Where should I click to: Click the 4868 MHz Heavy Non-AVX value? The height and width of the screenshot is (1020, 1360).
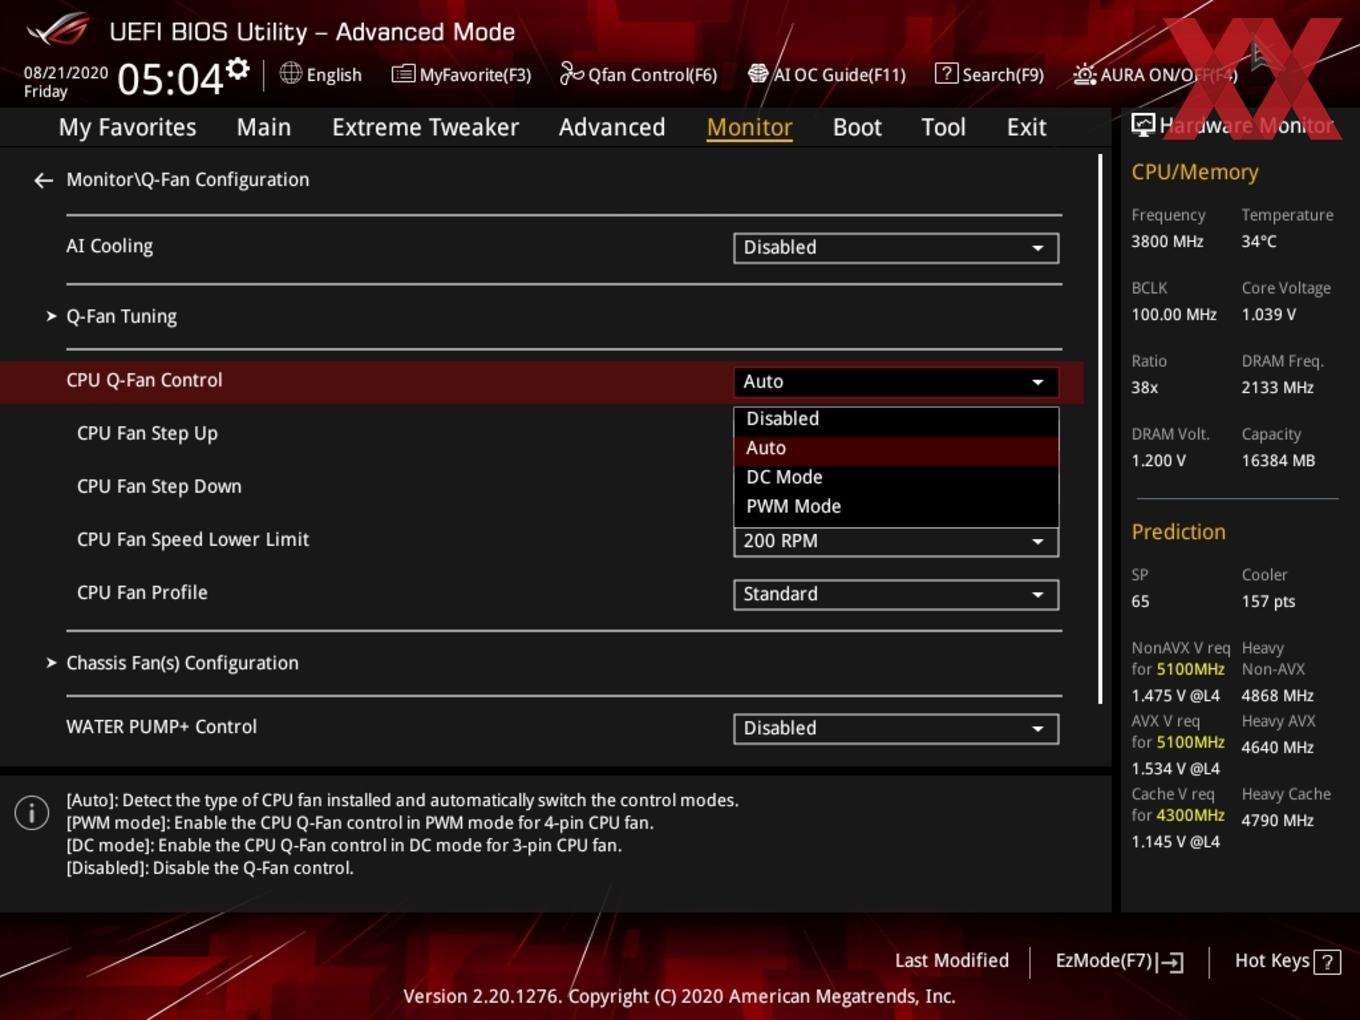pyautogui.click(x=1277, y=696)
